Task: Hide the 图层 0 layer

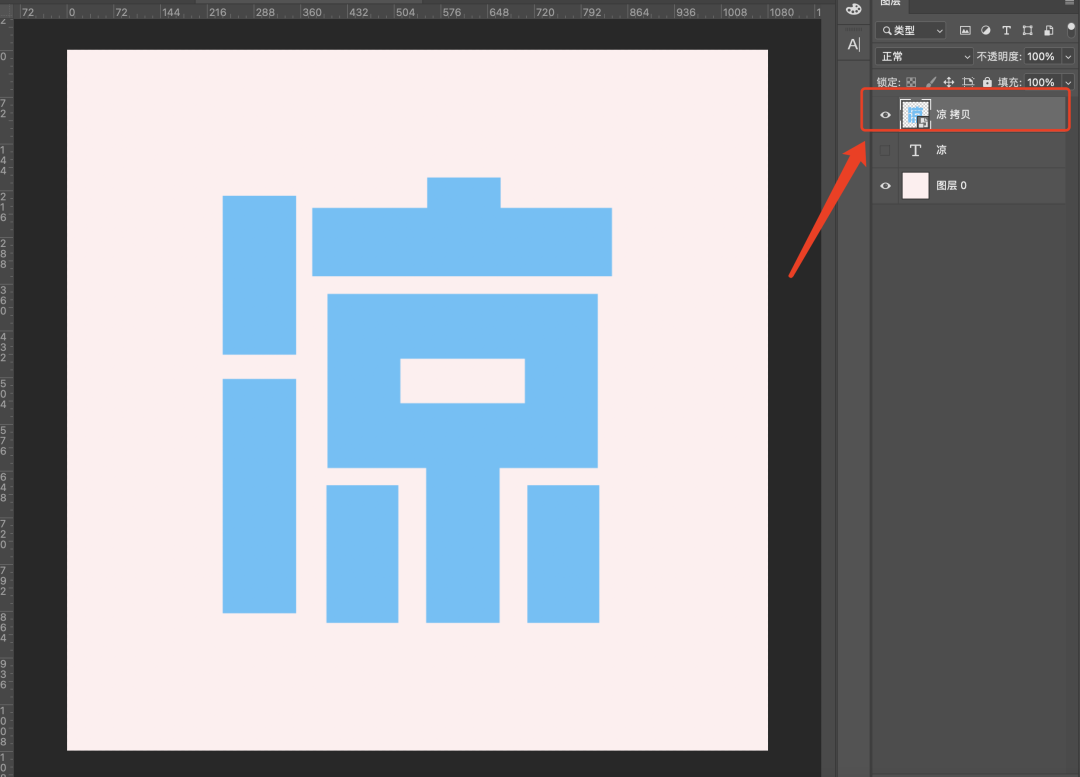Action: click(885, 186)
